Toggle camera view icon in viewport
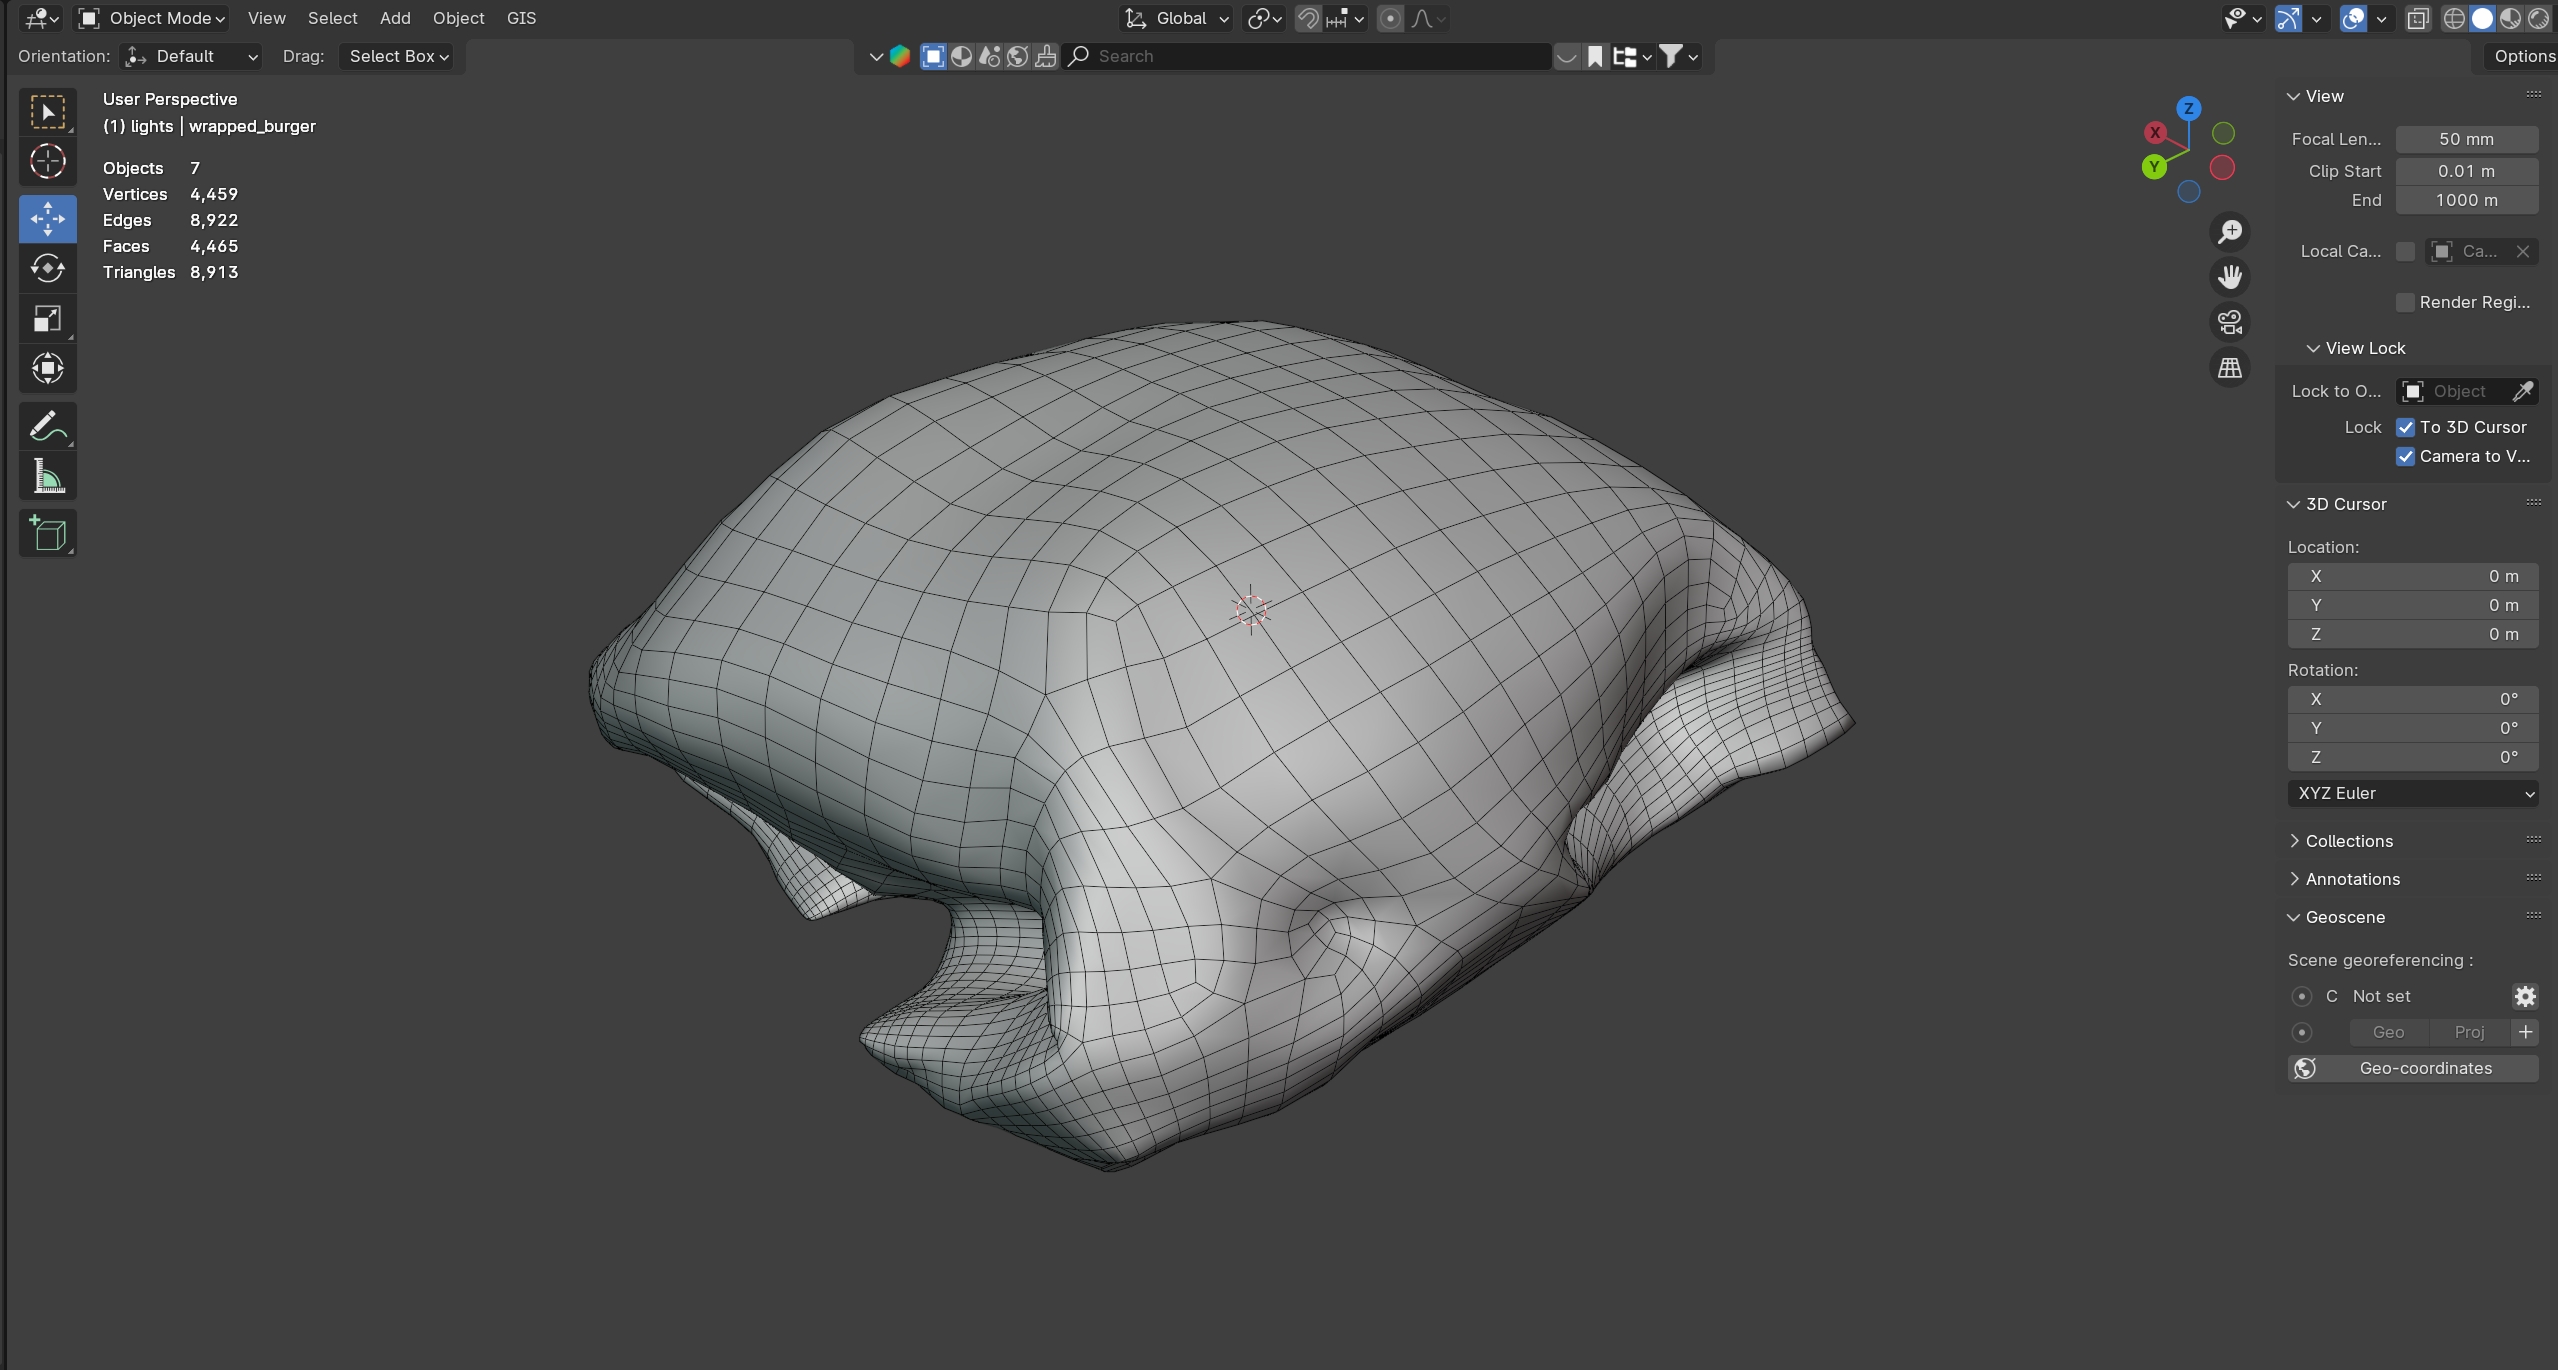This screenshot has width=2558, height=1370. [x=2229, y=322]
